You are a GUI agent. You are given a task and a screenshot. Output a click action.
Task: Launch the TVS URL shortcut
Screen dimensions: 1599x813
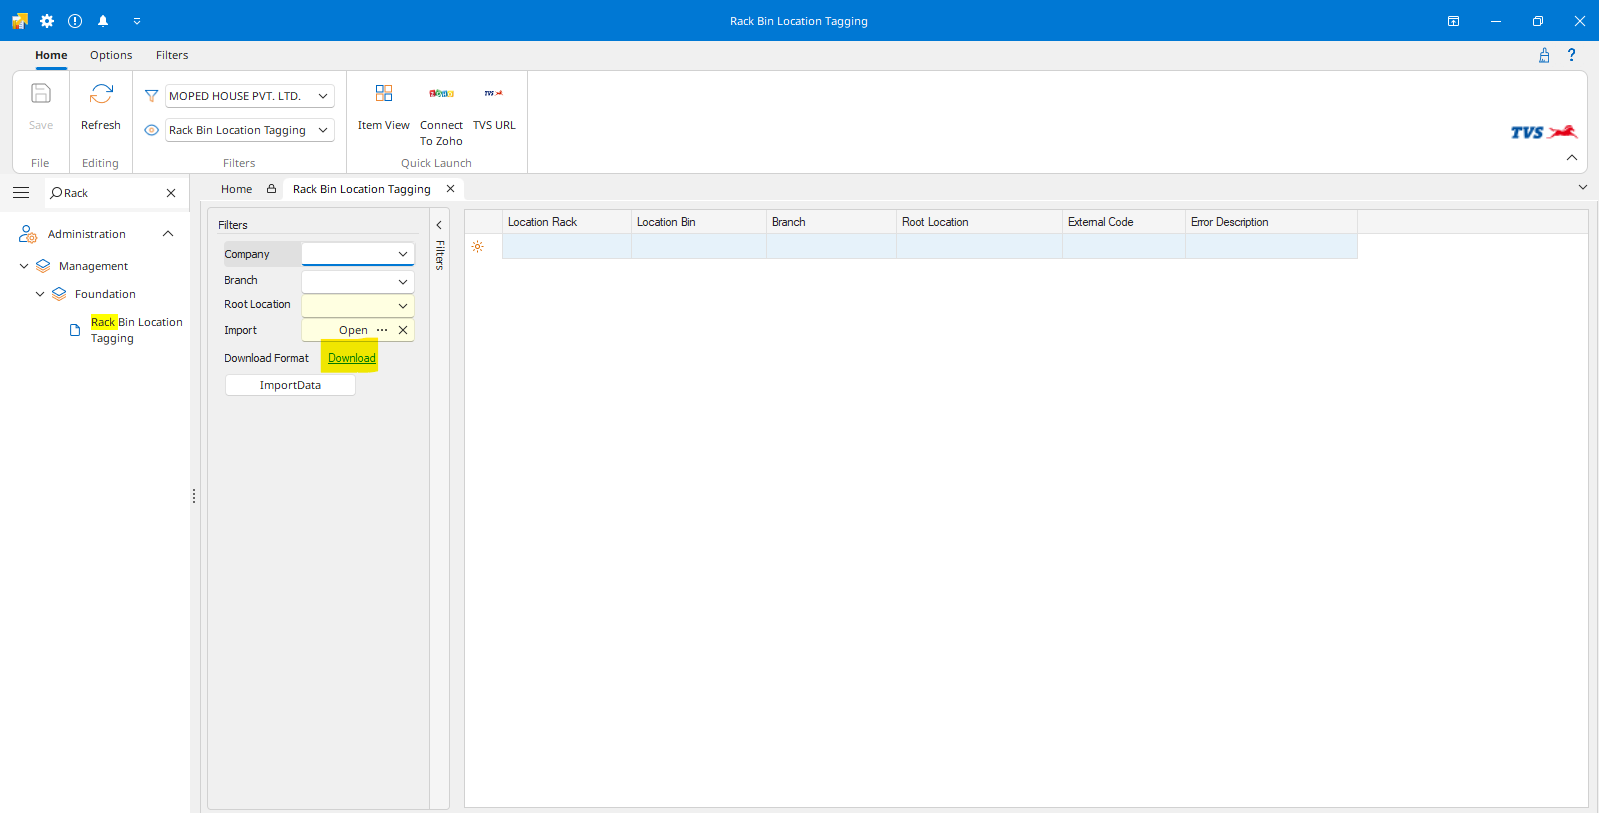click(x=494, y=94)
